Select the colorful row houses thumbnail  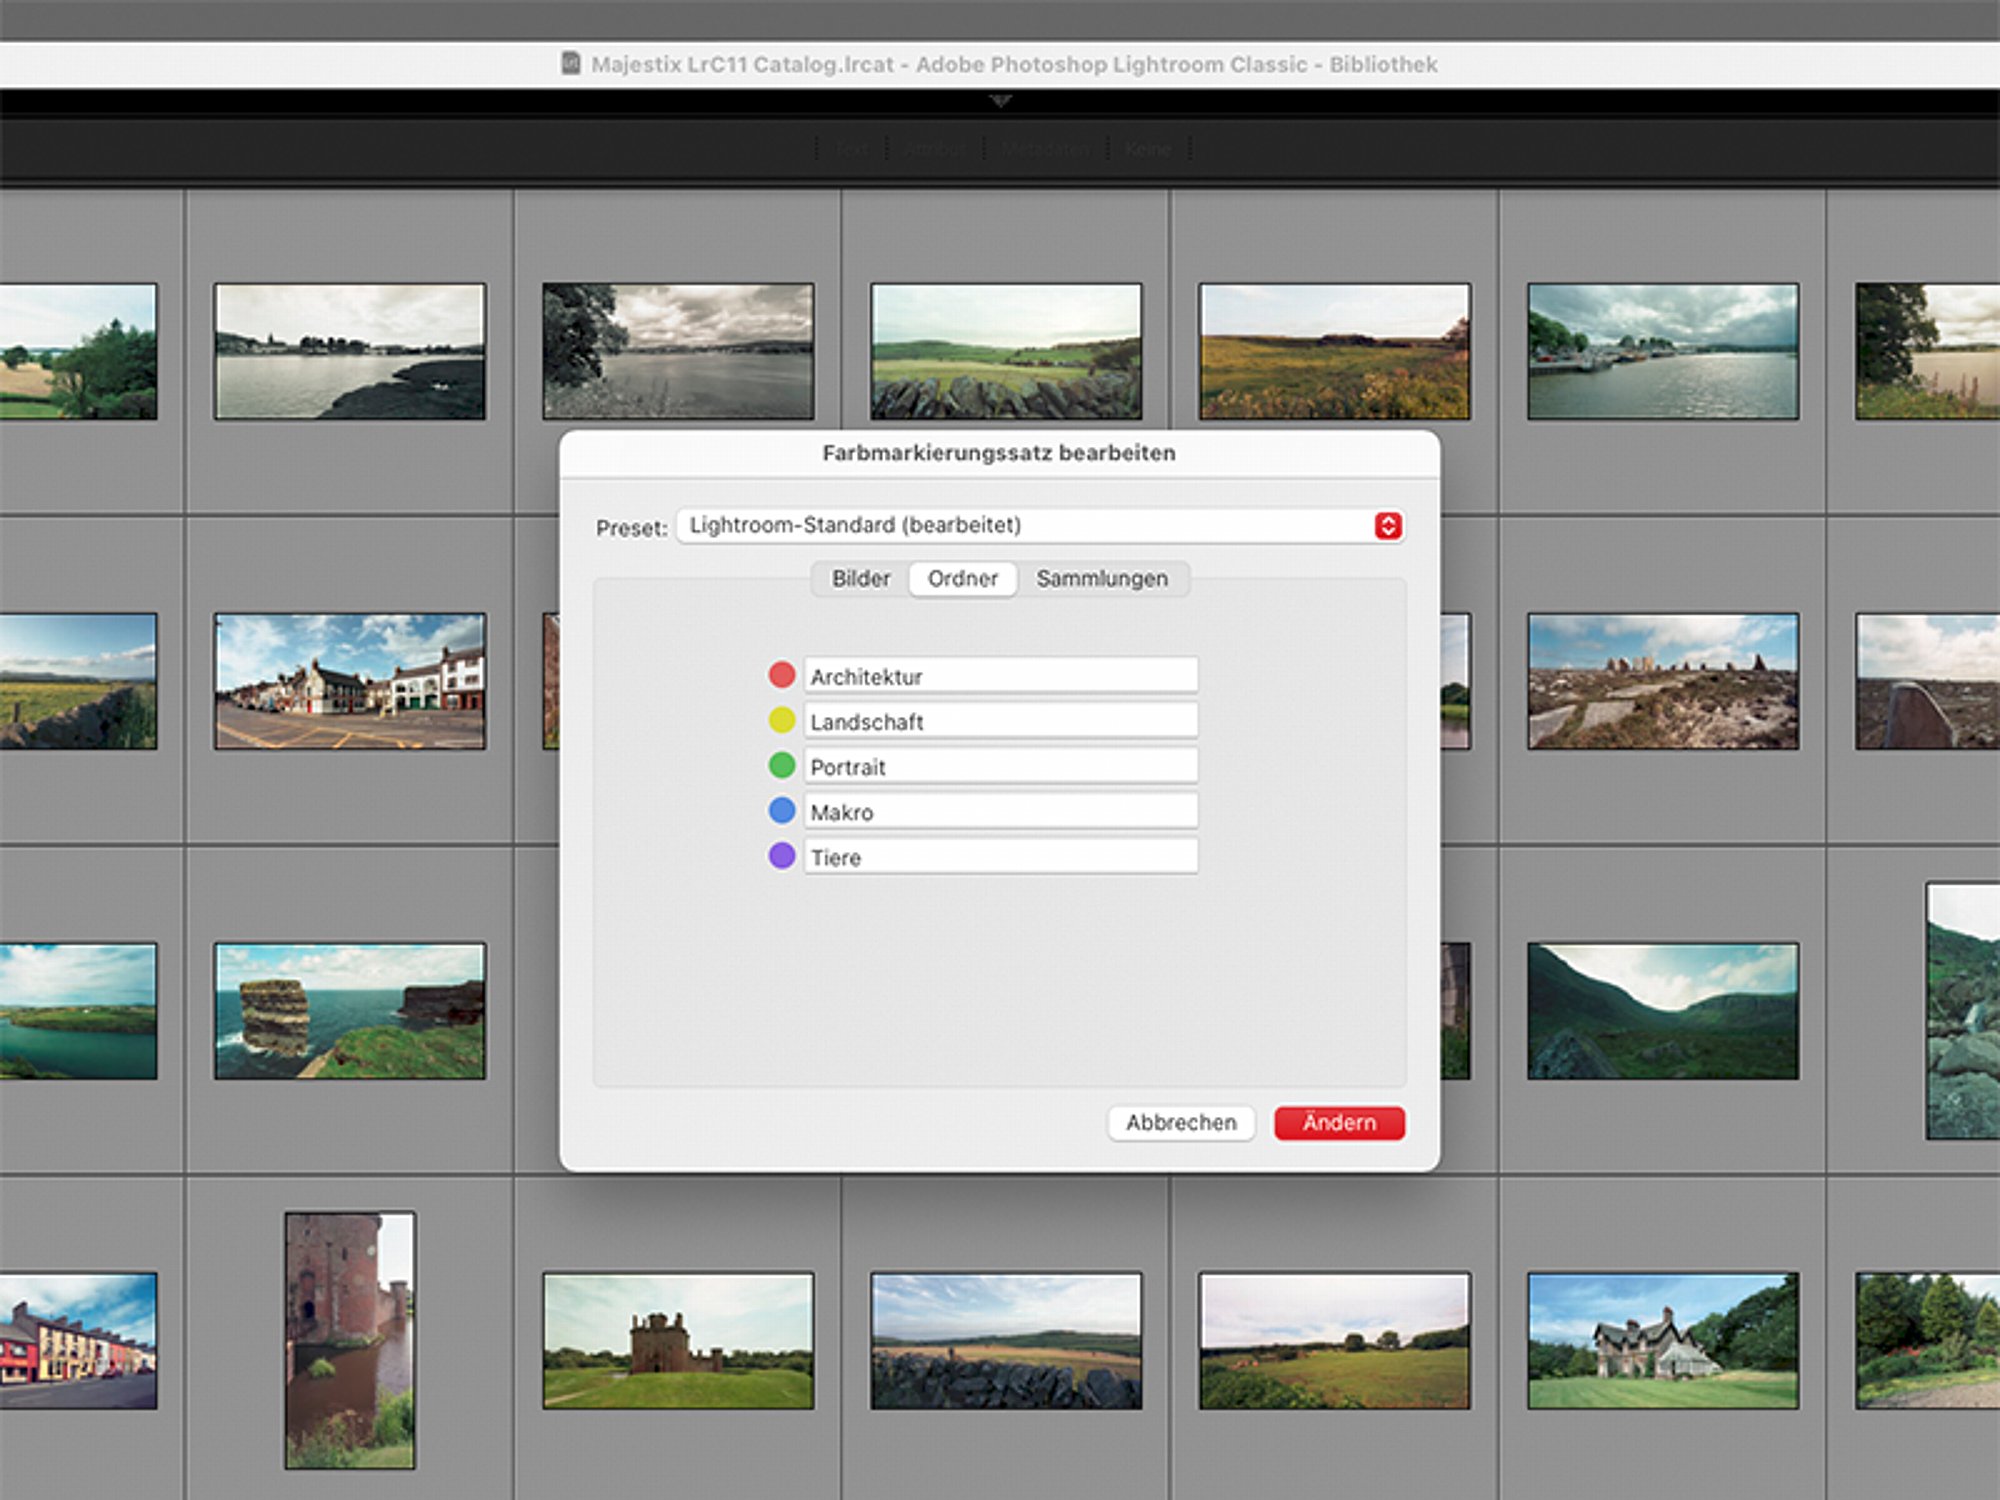[x=78, y=1341]
